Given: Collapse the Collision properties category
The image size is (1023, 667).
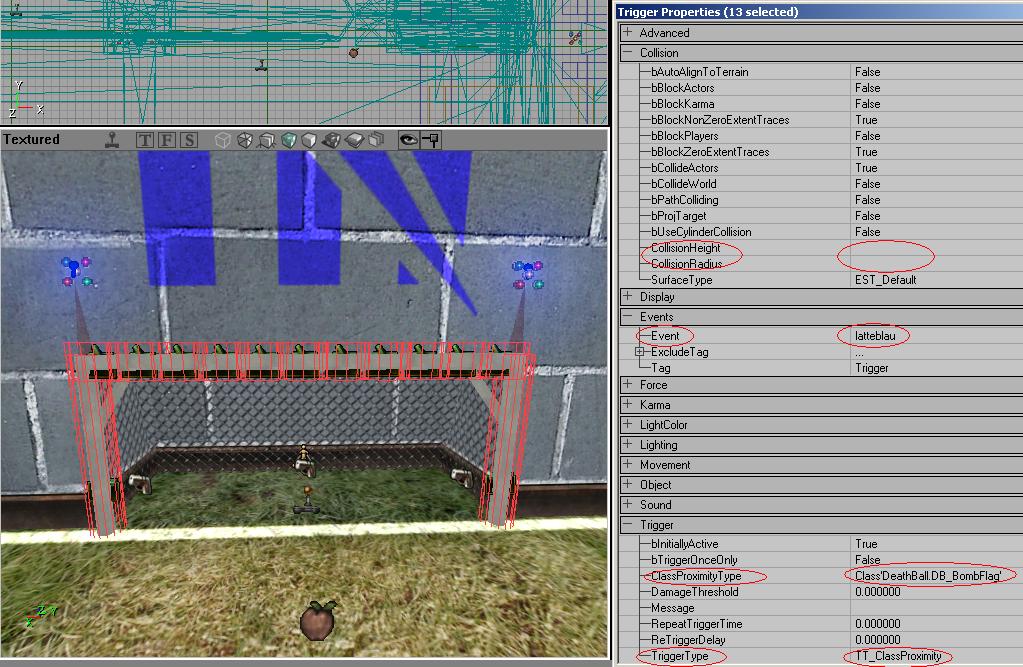Looking at the screenshot, I should pos(627,53).
